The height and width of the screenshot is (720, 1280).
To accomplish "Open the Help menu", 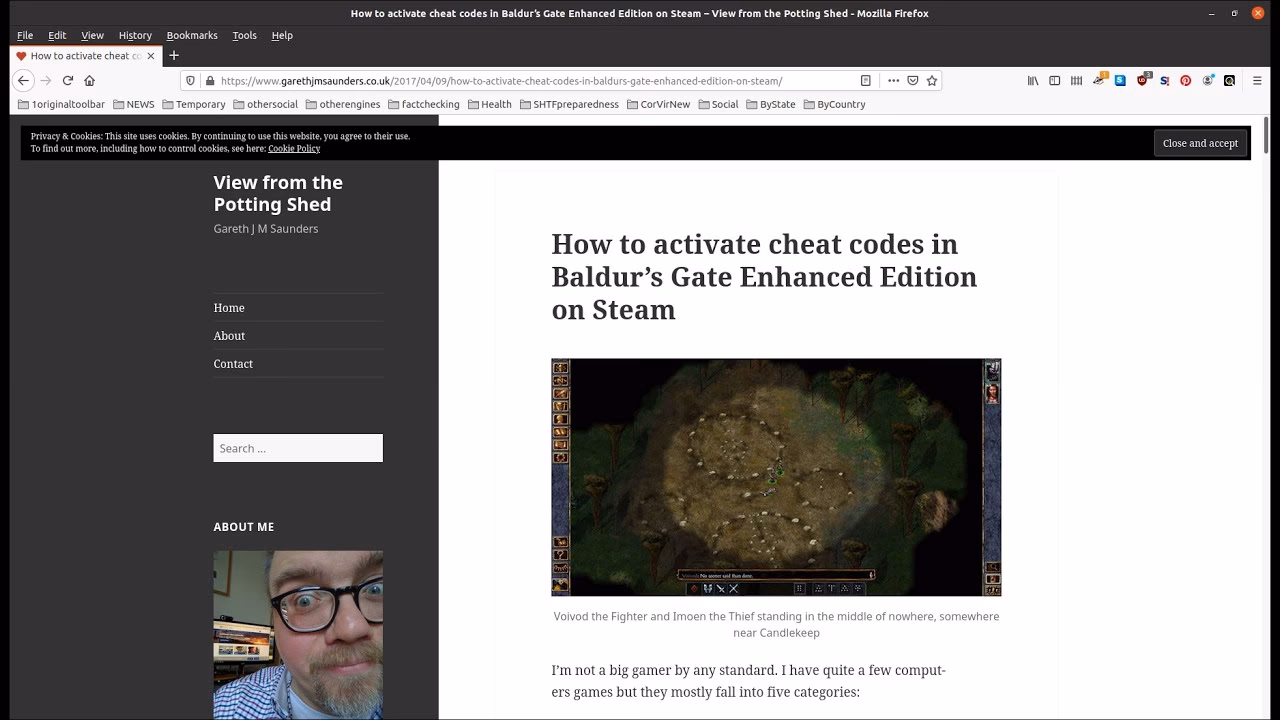I will click(282, 35).
